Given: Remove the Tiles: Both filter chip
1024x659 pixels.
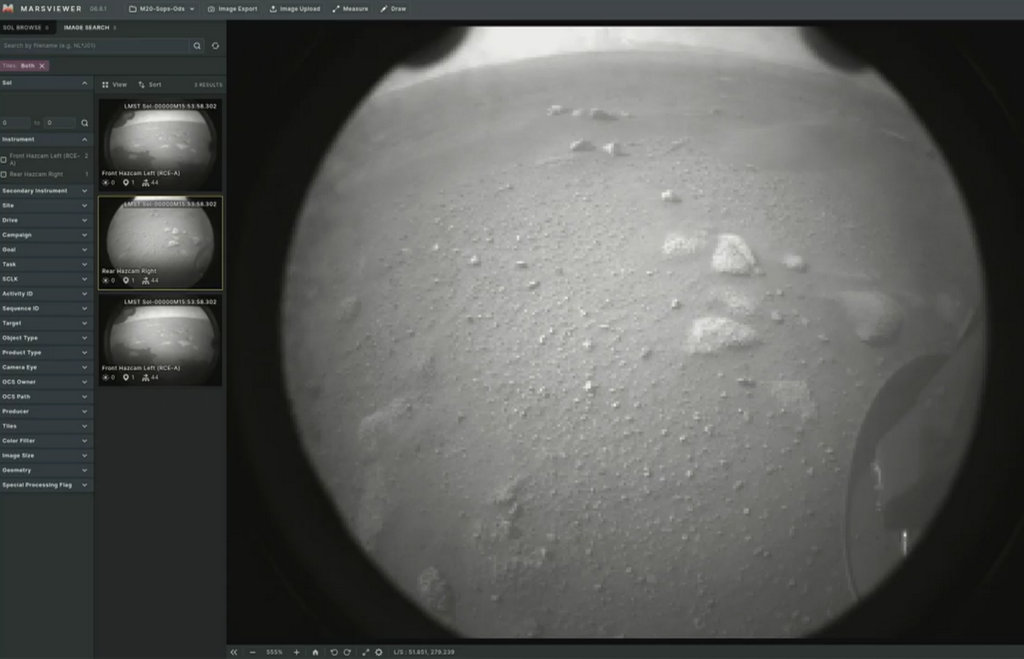Looking at the screenshot, I should 42,66.
